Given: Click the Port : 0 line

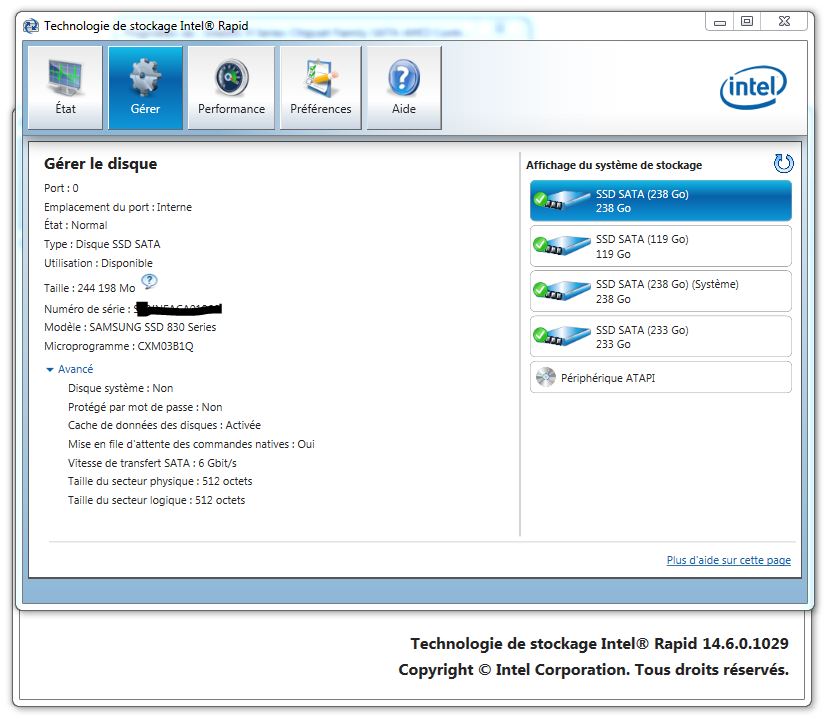Looking at the screenshot, I should [61, 188].
